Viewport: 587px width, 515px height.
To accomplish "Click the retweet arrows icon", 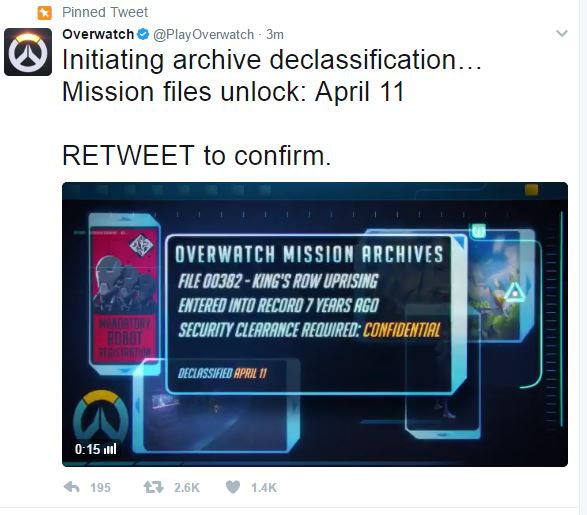I will (153, 487).
